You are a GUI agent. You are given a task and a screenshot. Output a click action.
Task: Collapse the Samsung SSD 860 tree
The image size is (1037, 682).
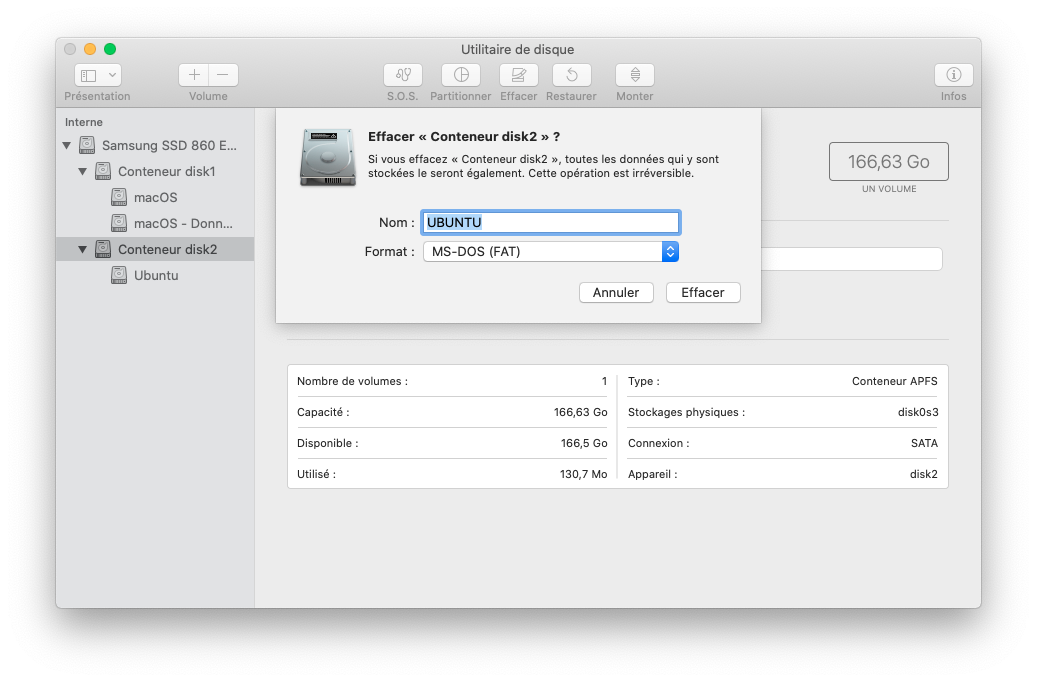[67, 146]
